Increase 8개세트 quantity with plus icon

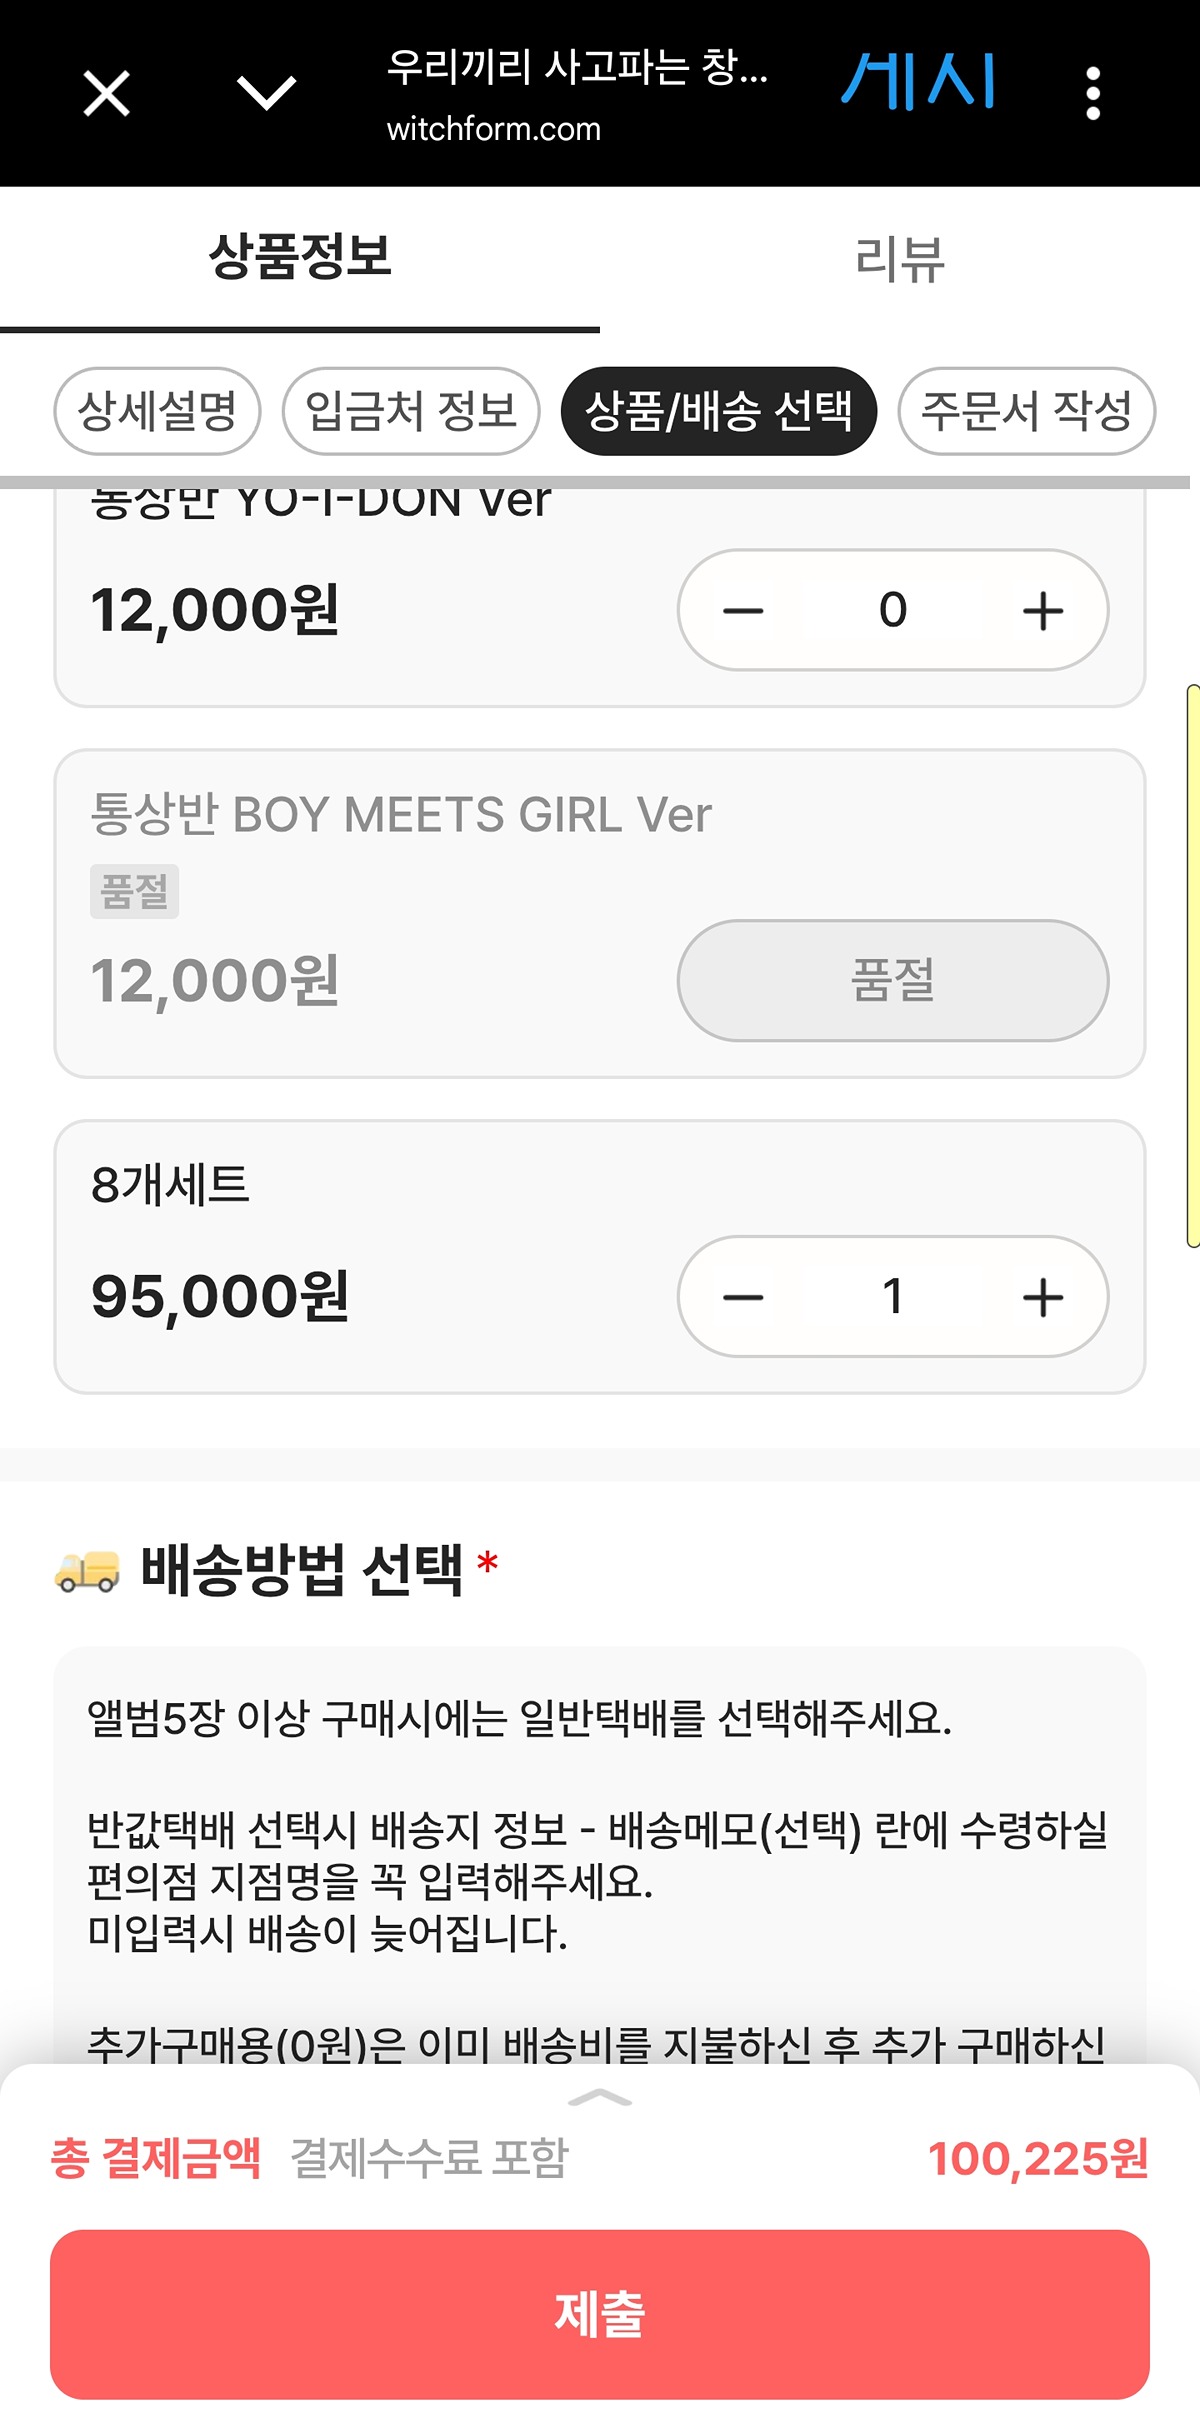tap(1043, 1297)
